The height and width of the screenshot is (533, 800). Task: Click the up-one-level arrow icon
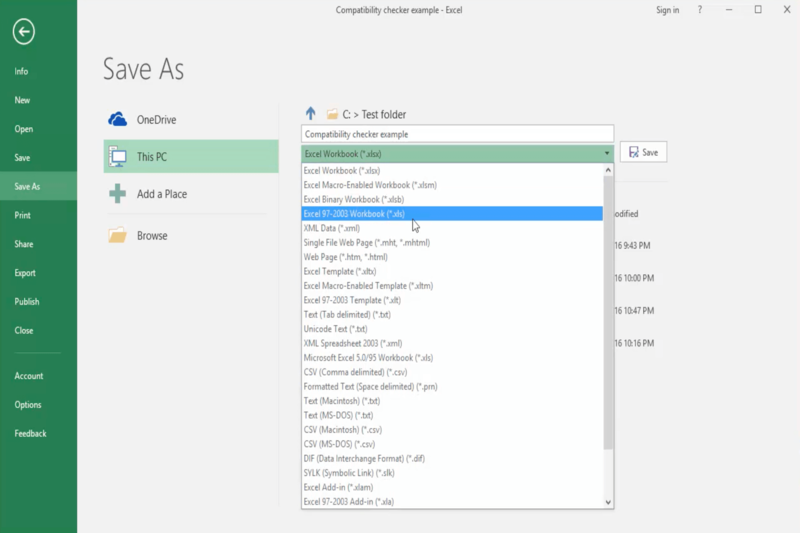coord(310,114)
